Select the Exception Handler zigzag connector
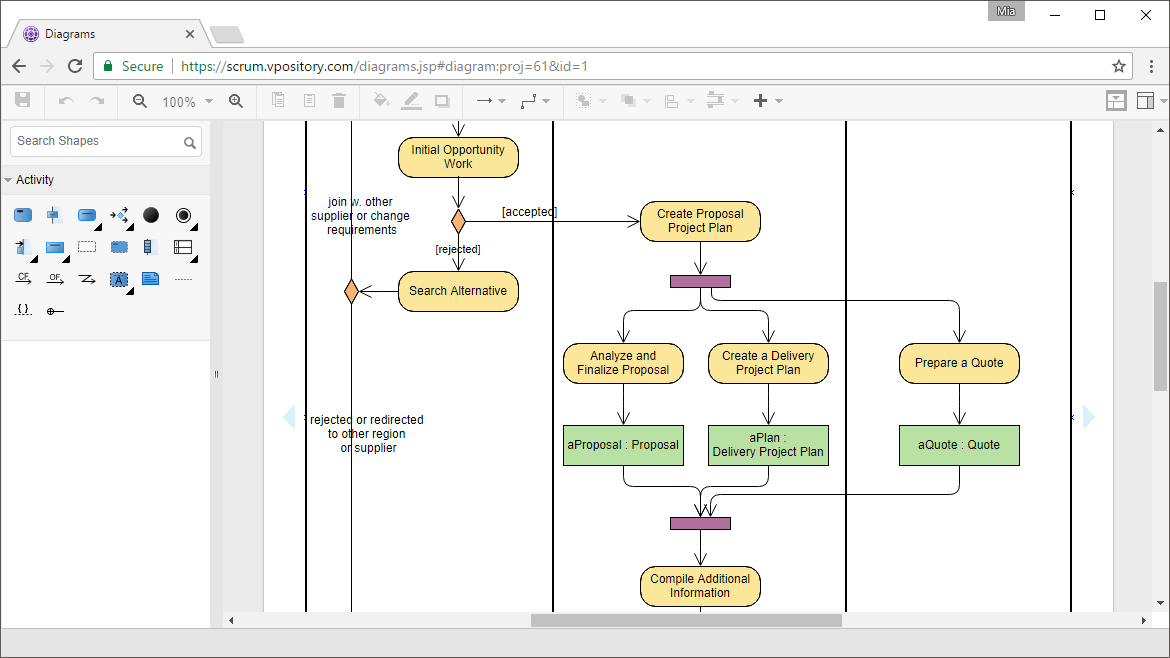This screenshot has width=1170, height=658. tap(87, 279)
